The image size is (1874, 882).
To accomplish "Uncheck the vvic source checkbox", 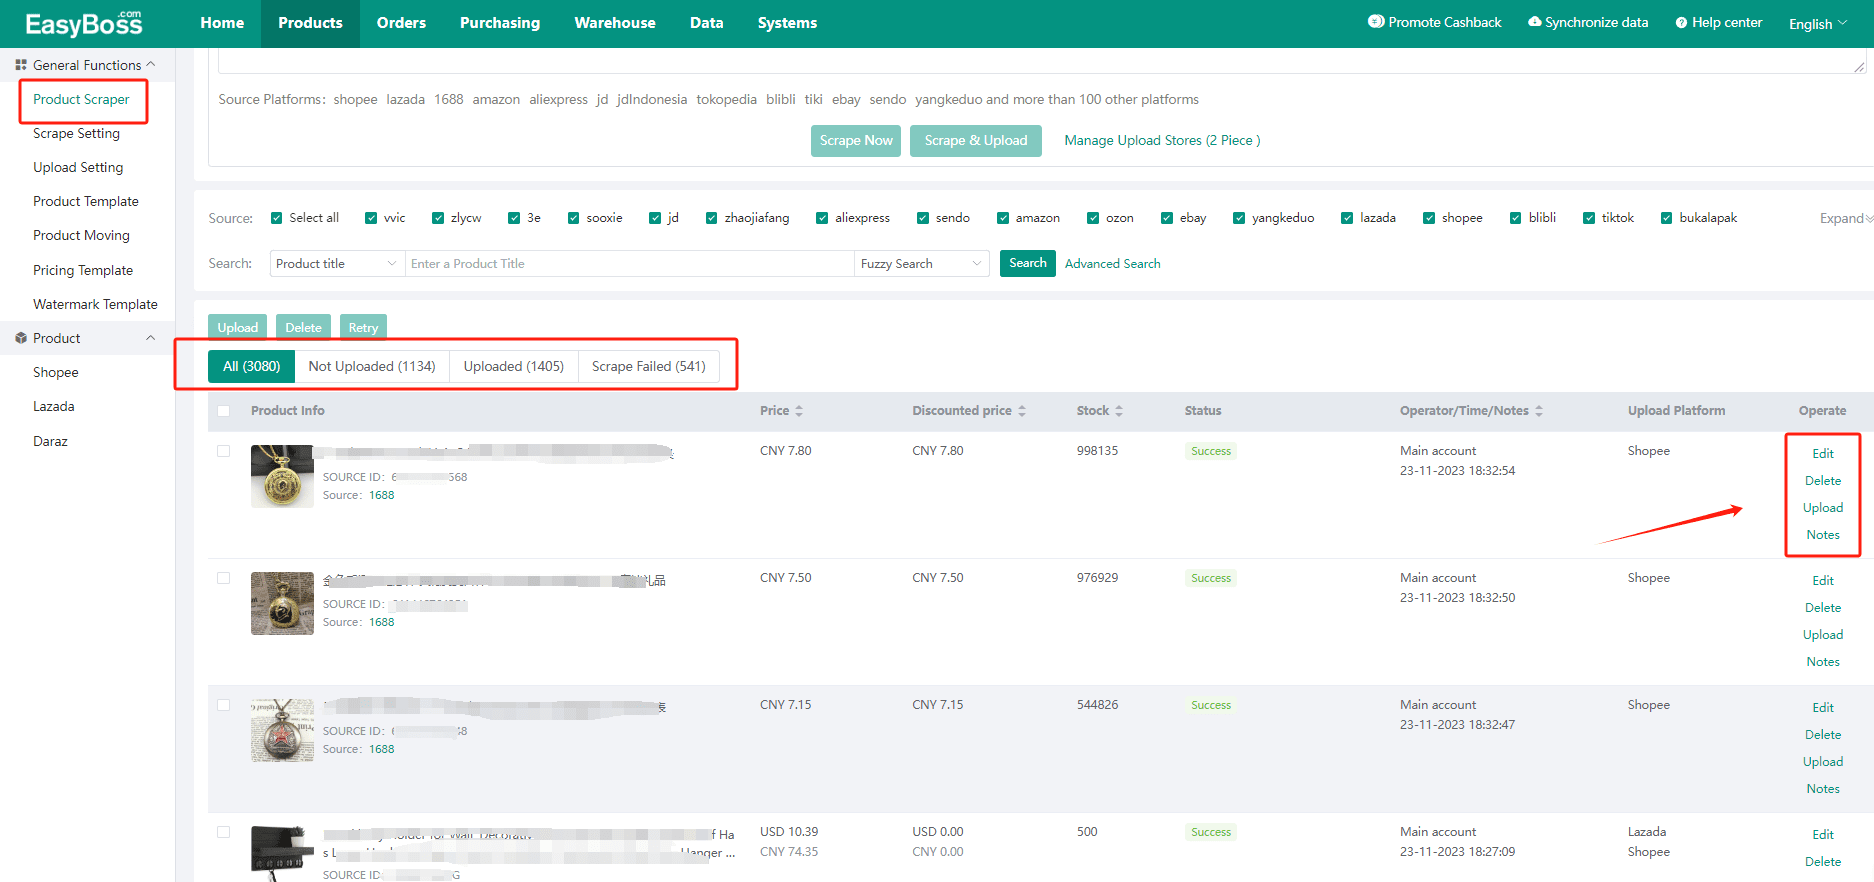I will pyautogui.click(x=371, y=218).
